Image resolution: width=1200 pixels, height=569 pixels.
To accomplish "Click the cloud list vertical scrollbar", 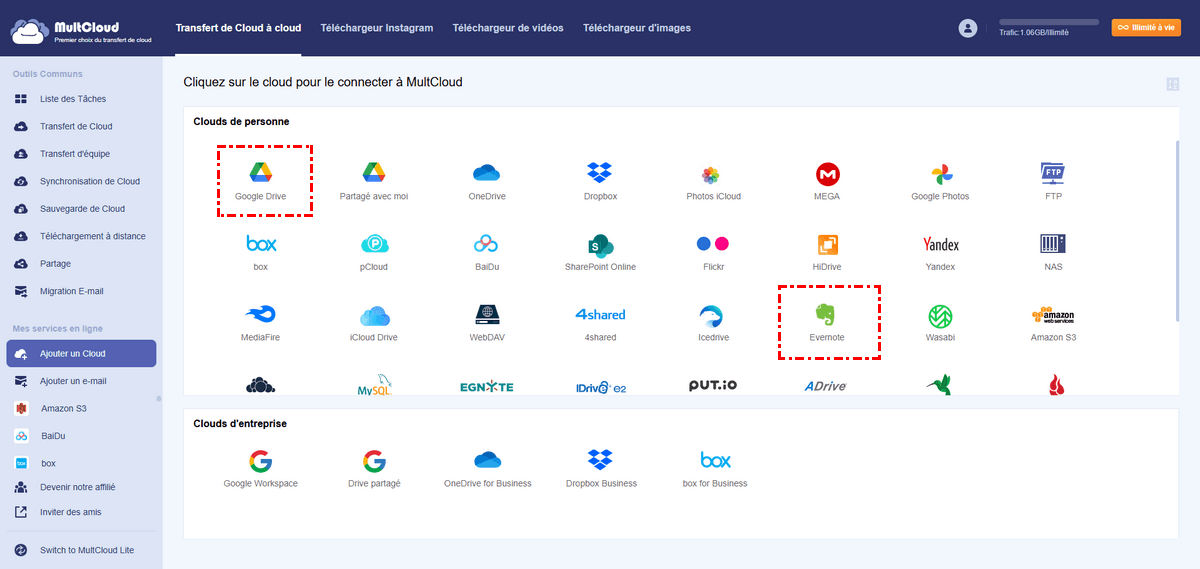I will point(1176,230).
